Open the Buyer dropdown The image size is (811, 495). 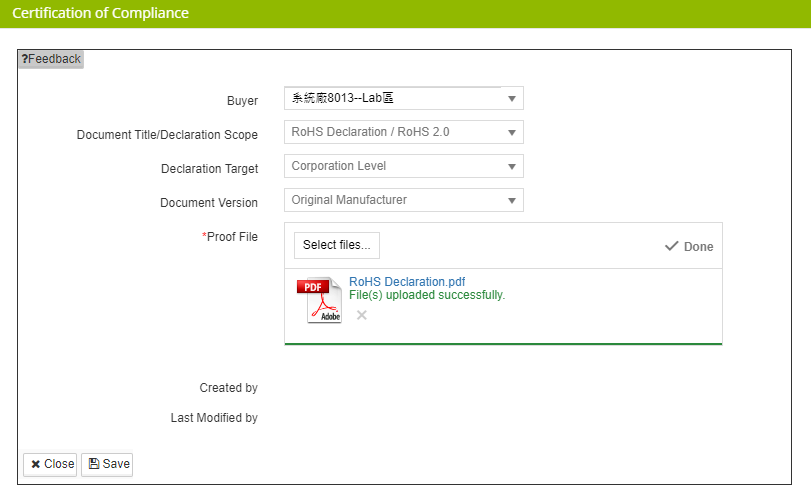coord(403,99)
